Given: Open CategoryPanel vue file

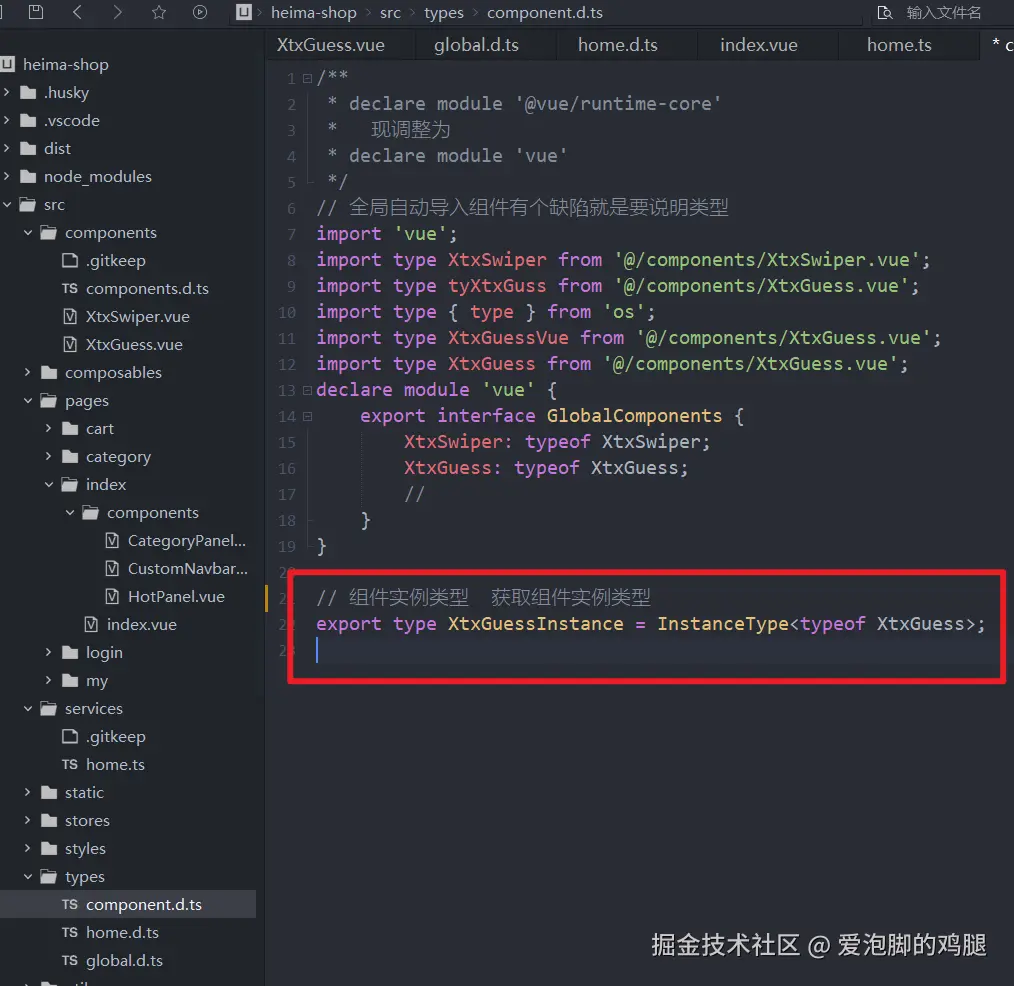Looking at the screenshot, I should pyautogui.click(x=186, y=541).
